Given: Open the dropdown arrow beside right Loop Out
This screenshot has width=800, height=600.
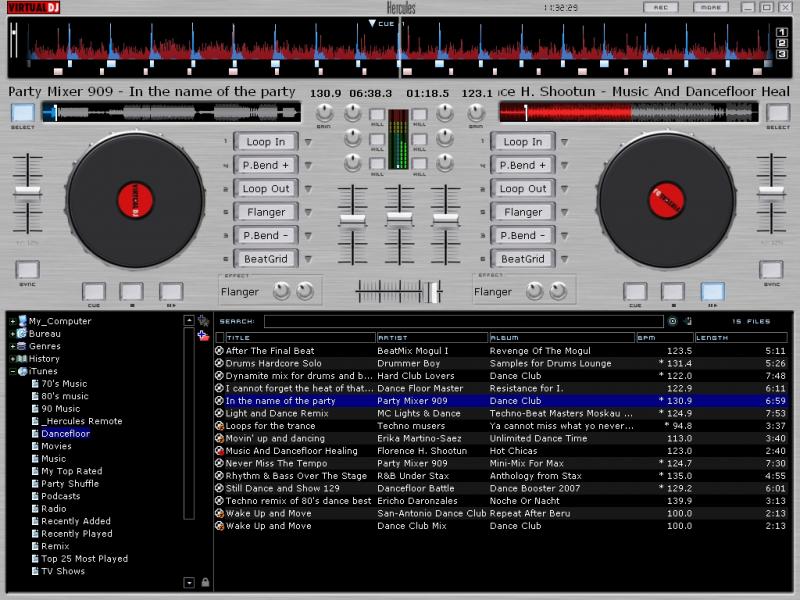Looking at the screenshot, I should [564, 189].
